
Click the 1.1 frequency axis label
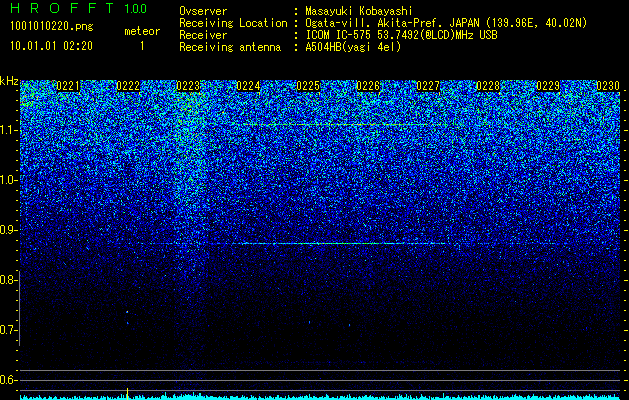click(x=9, y=130)
